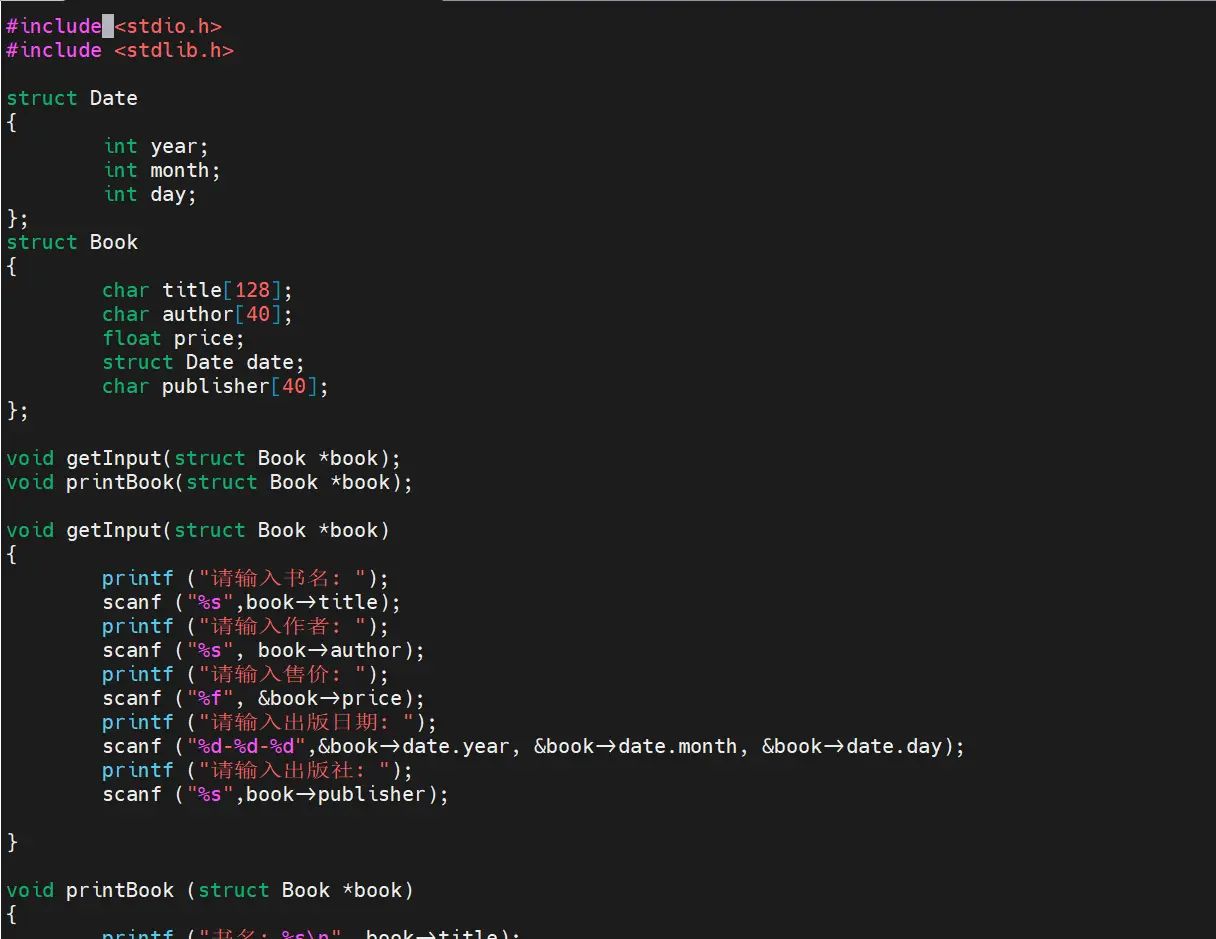Viewport: 1216px width, 939px height.
Task: Click the 'void printBook (struct Book *book)' definition line
Action: 210,890
